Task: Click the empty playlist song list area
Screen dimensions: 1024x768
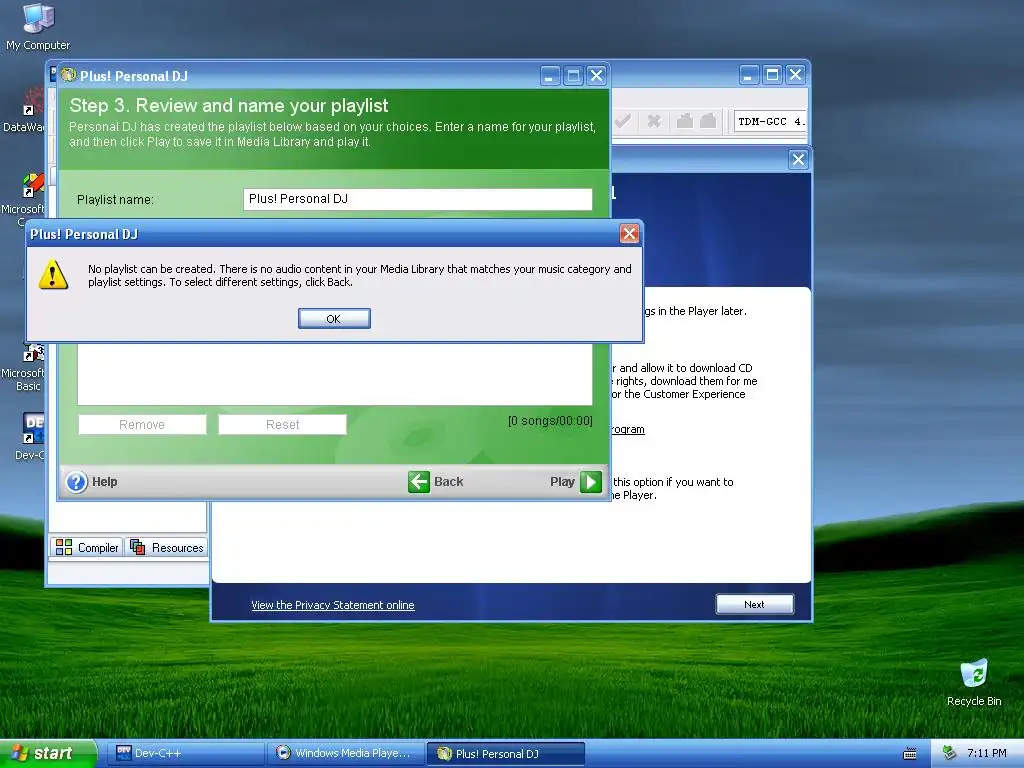Action: point(334,373)
